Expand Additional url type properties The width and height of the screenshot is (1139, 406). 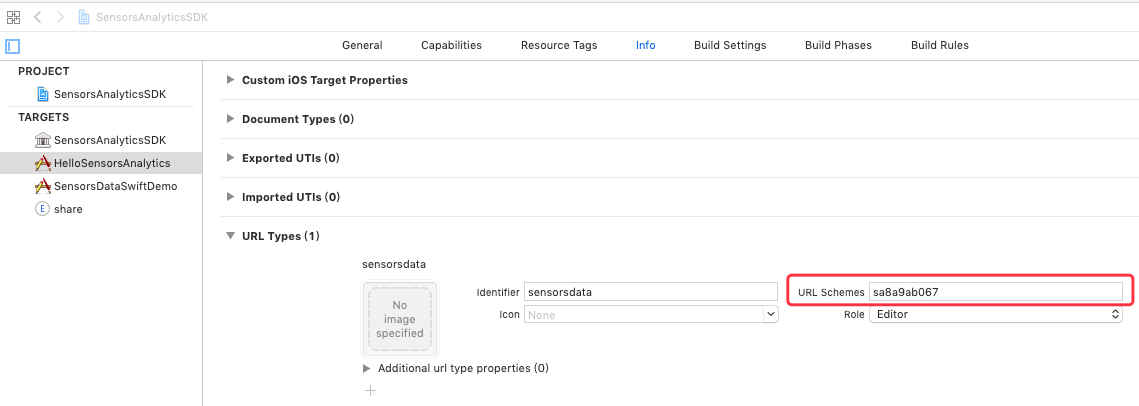(367, 368)
